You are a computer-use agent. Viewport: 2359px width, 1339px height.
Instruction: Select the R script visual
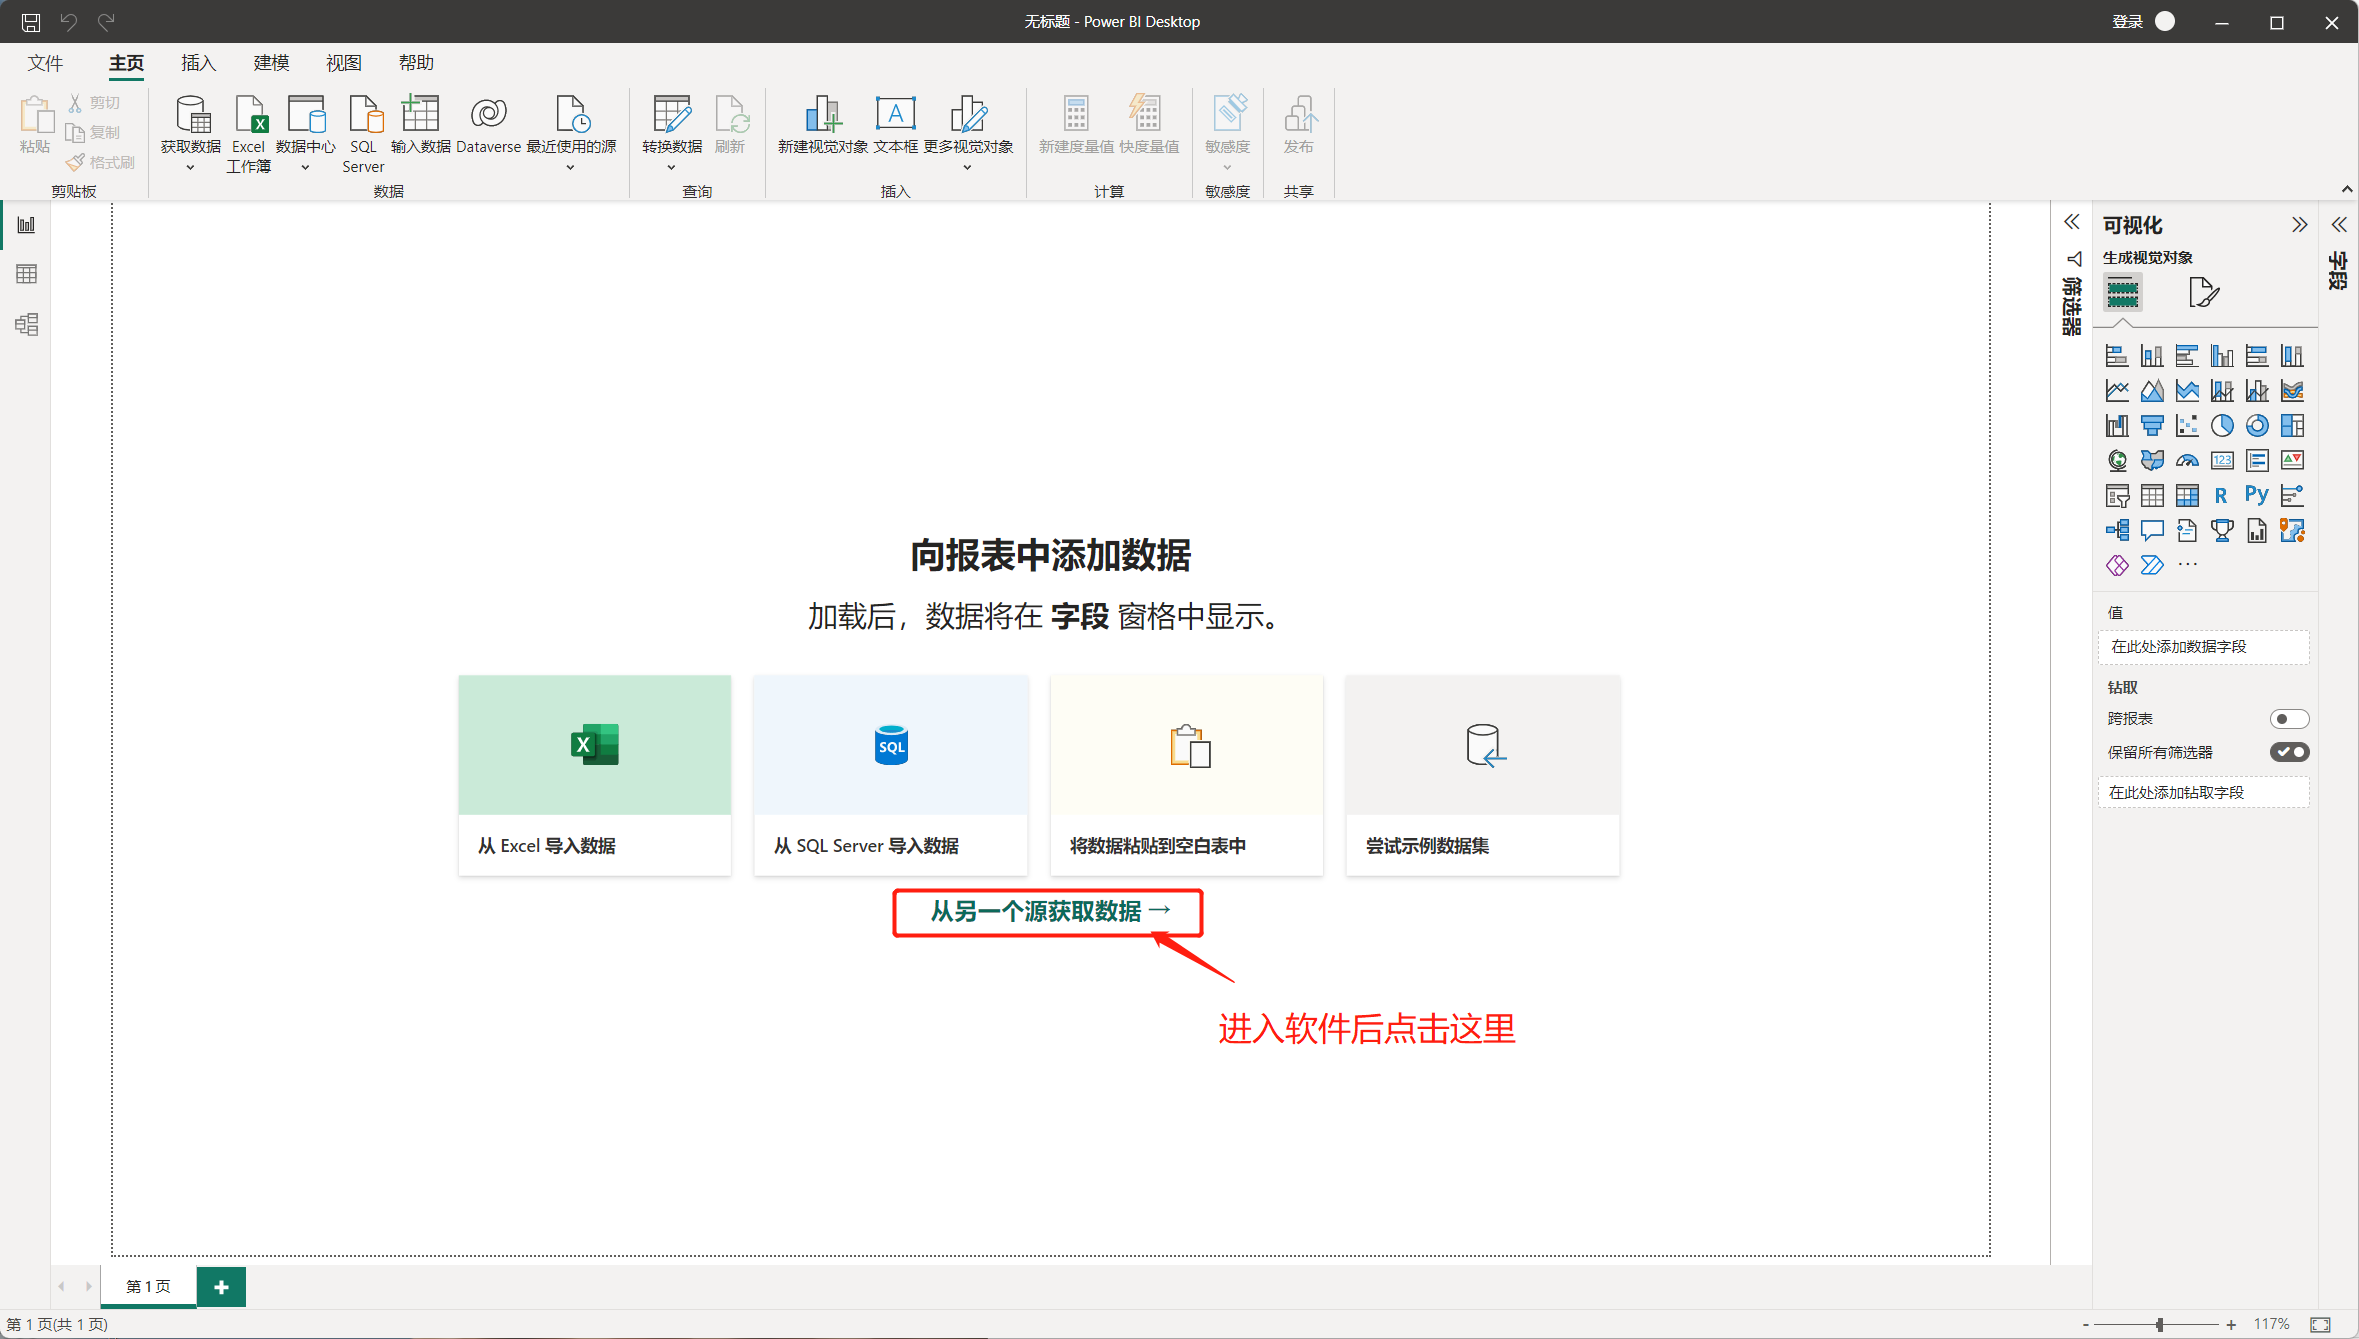click(x=2221, y=495)
